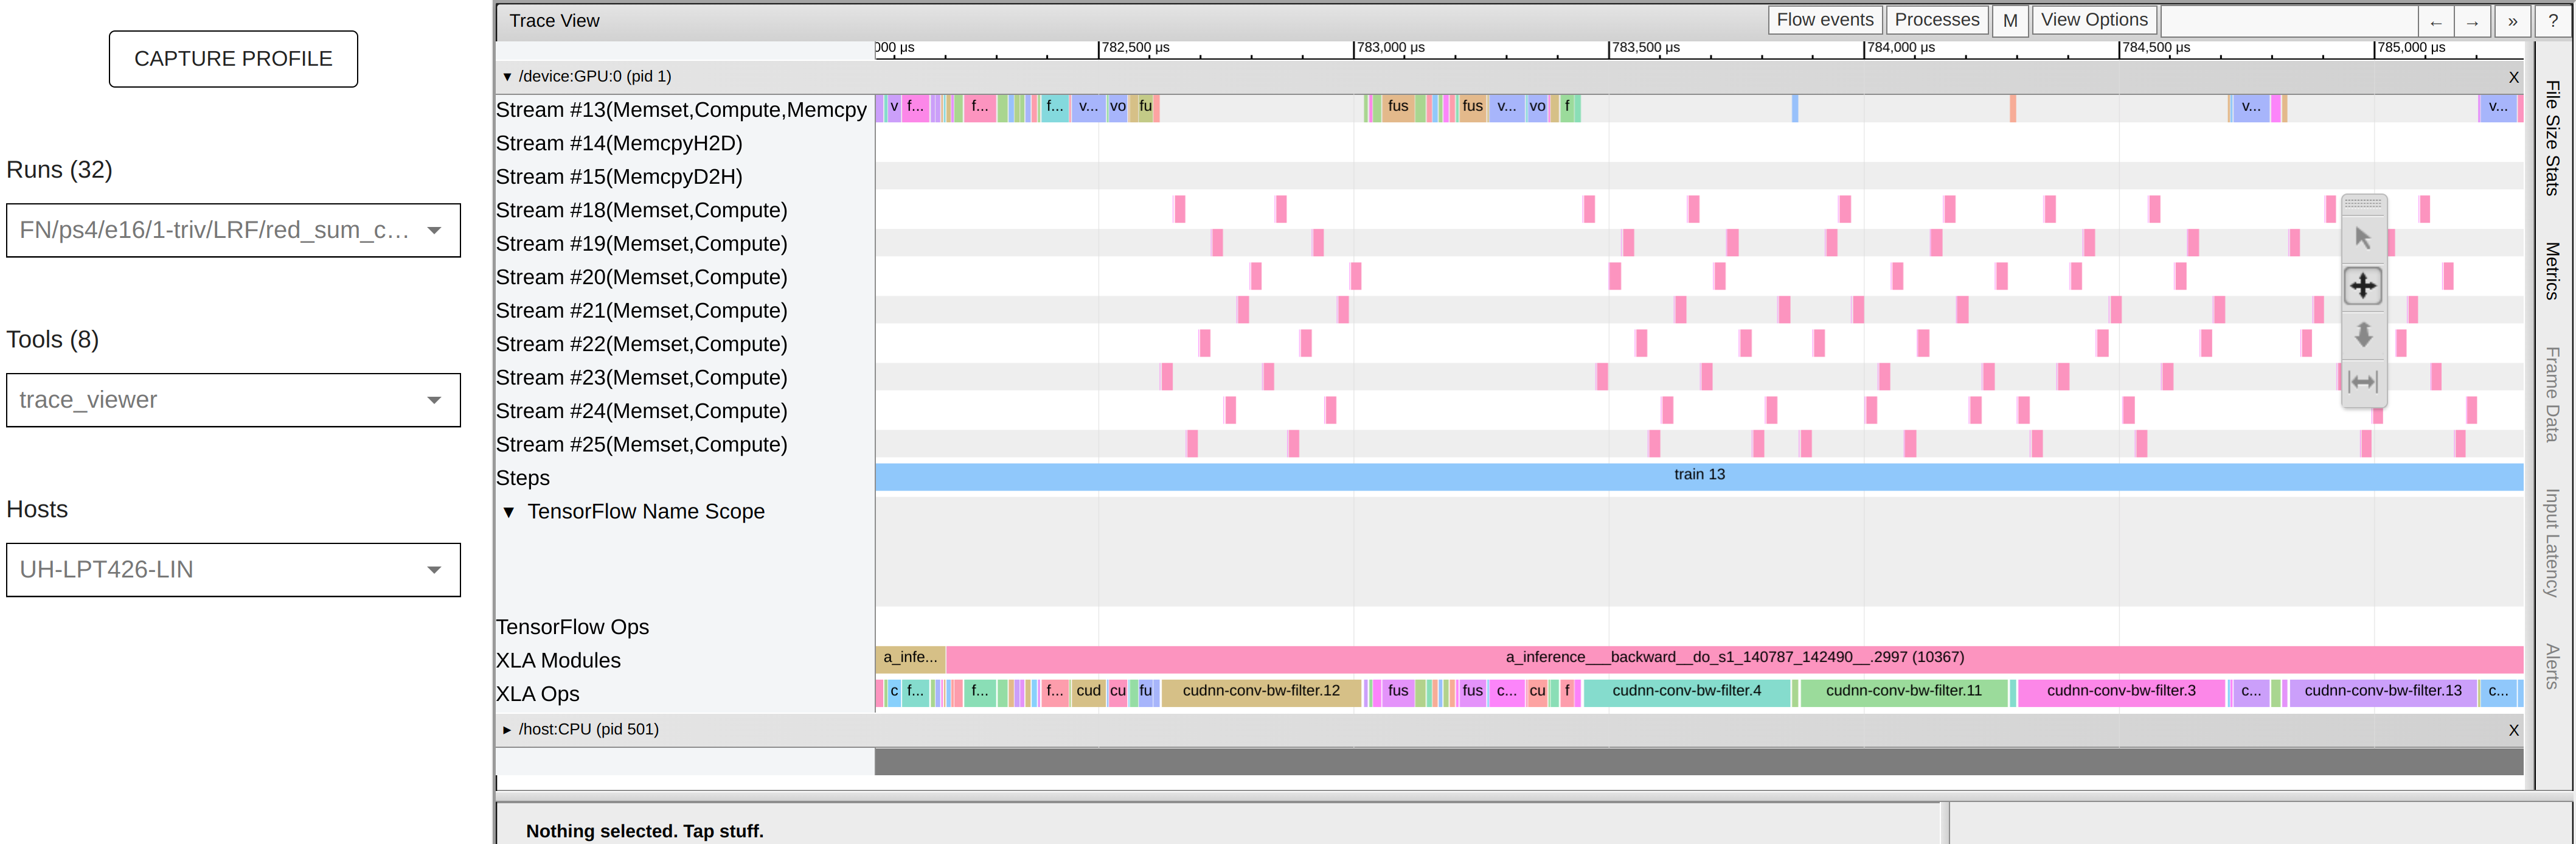Click Stream #21(Memset,Compute) track label
Screen dimensions: 2576x844
point(642,311)
